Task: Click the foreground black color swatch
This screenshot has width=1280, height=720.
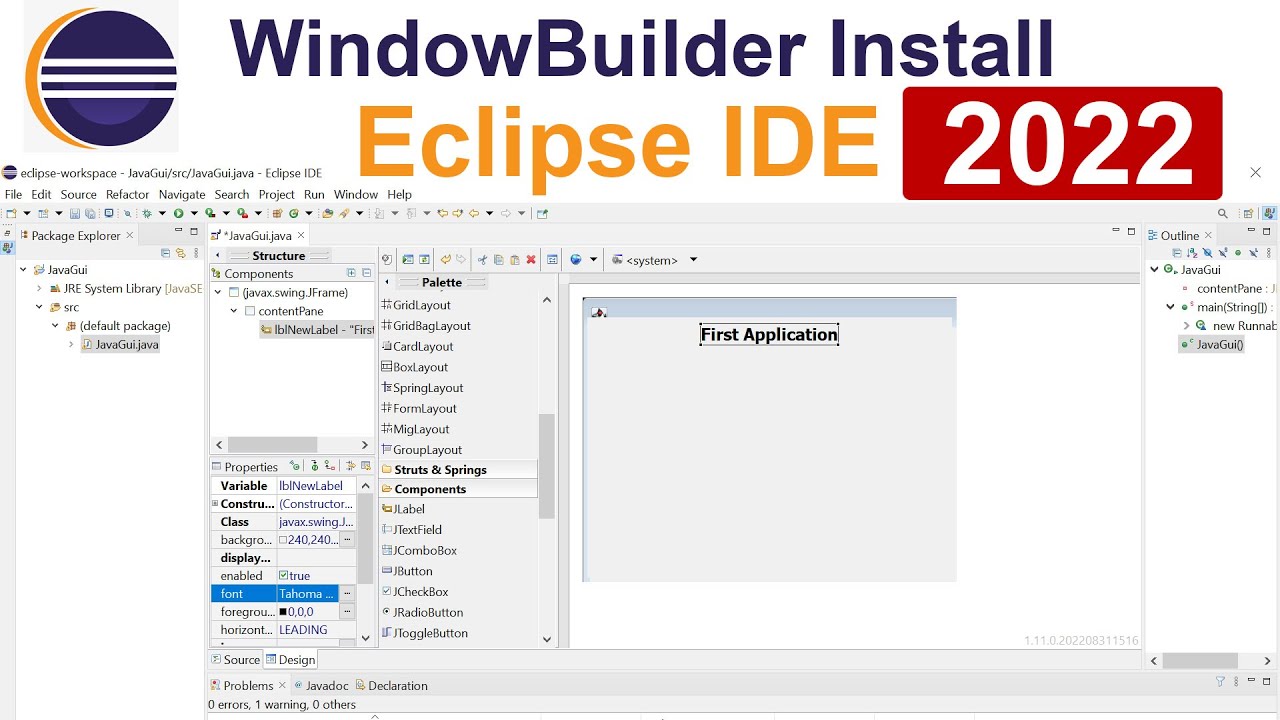Action: point(283,612)
